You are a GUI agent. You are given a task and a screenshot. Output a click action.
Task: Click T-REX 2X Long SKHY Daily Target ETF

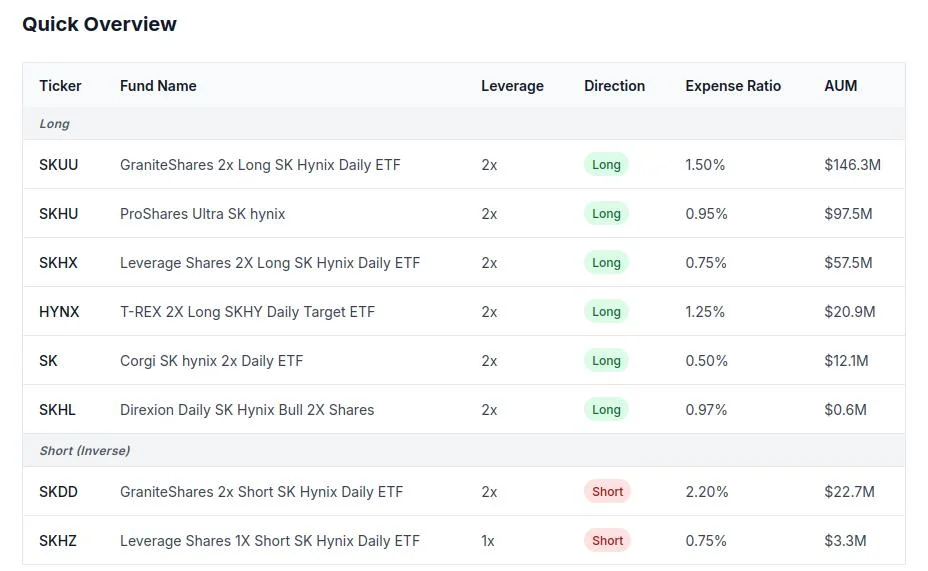tap(247, 312)
